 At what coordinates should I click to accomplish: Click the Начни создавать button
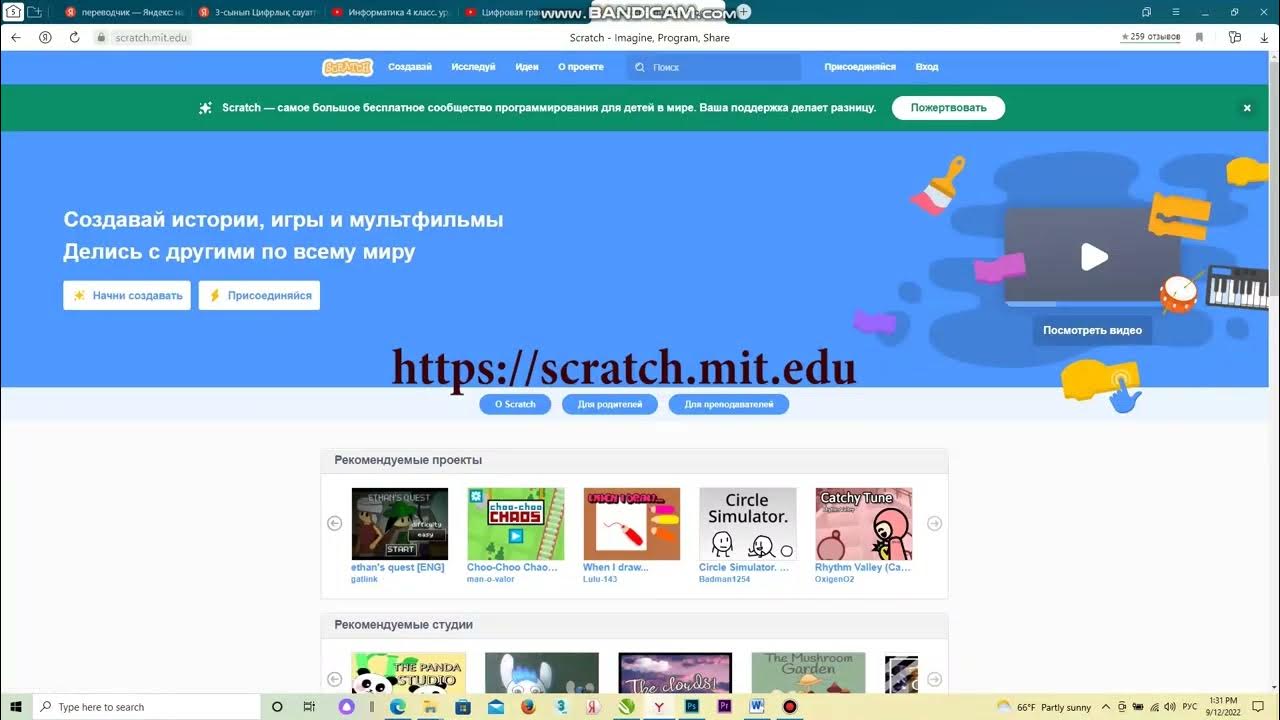coord(127,295)
